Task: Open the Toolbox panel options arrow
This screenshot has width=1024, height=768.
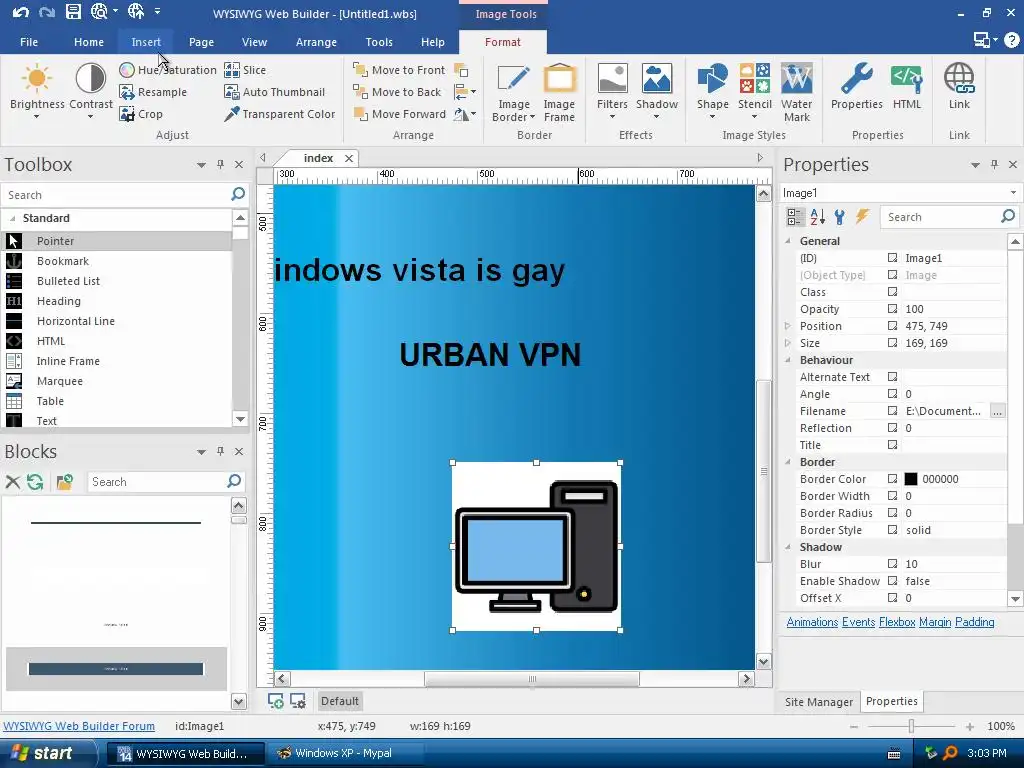Action: (201, 165)
